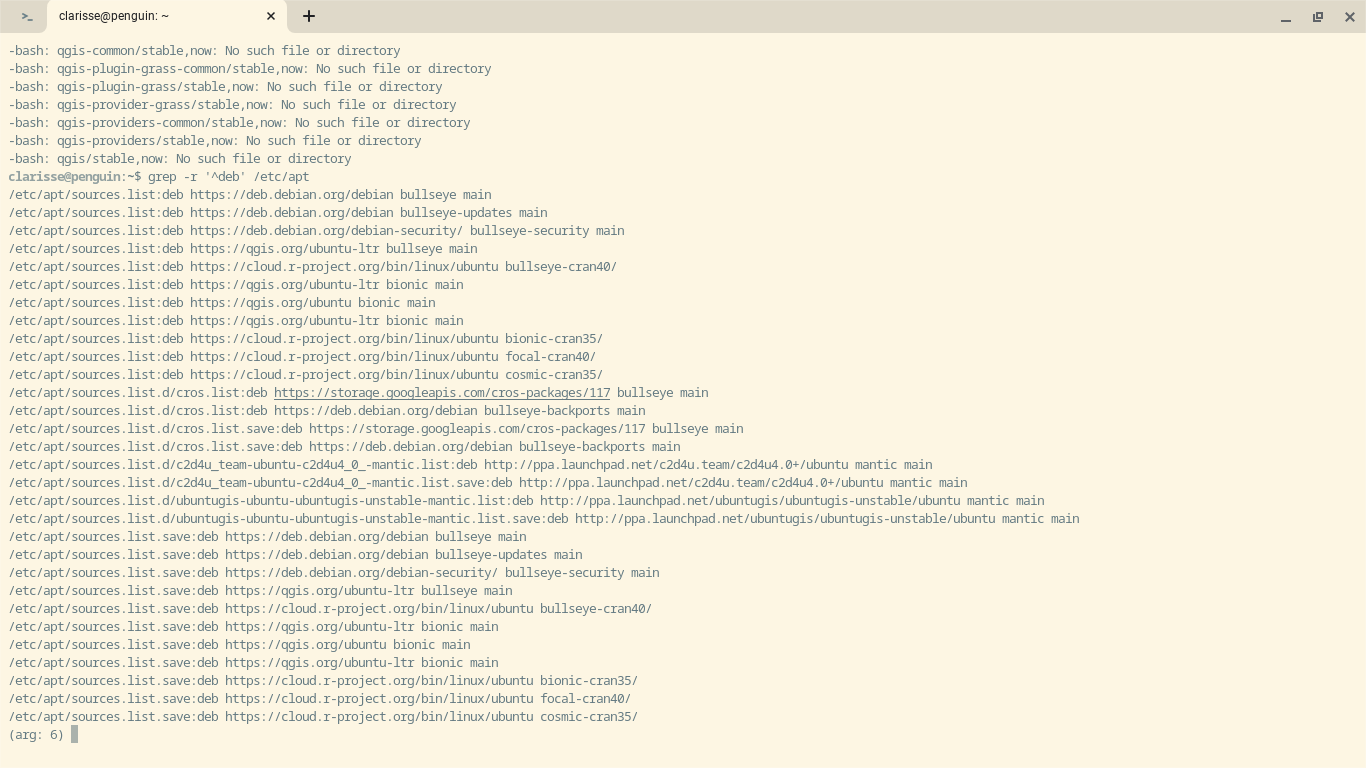Click sources.list.save:deb 'qgis.org/ubuntu bionic main' line

tap(239, 645)
